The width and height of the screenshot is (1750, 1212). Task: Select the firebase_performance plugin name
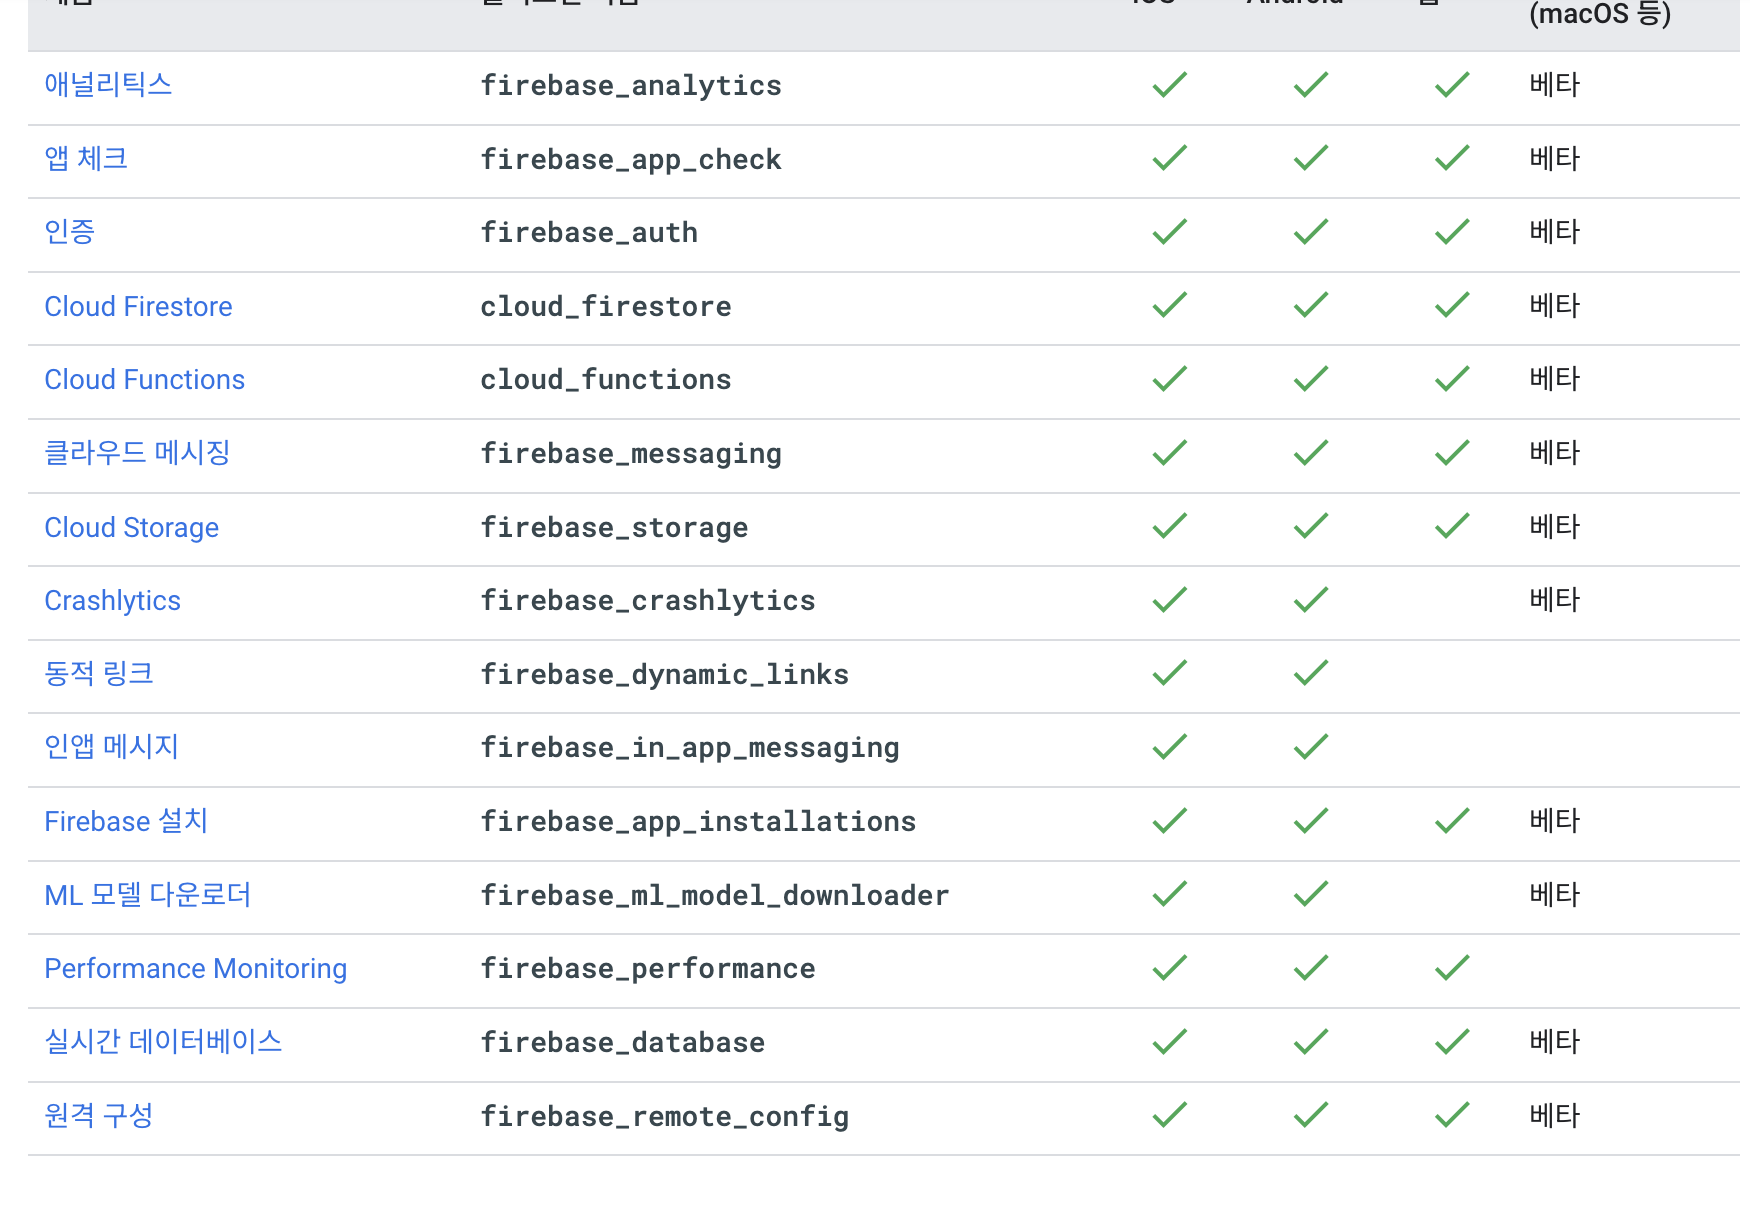tap(648, 969)
